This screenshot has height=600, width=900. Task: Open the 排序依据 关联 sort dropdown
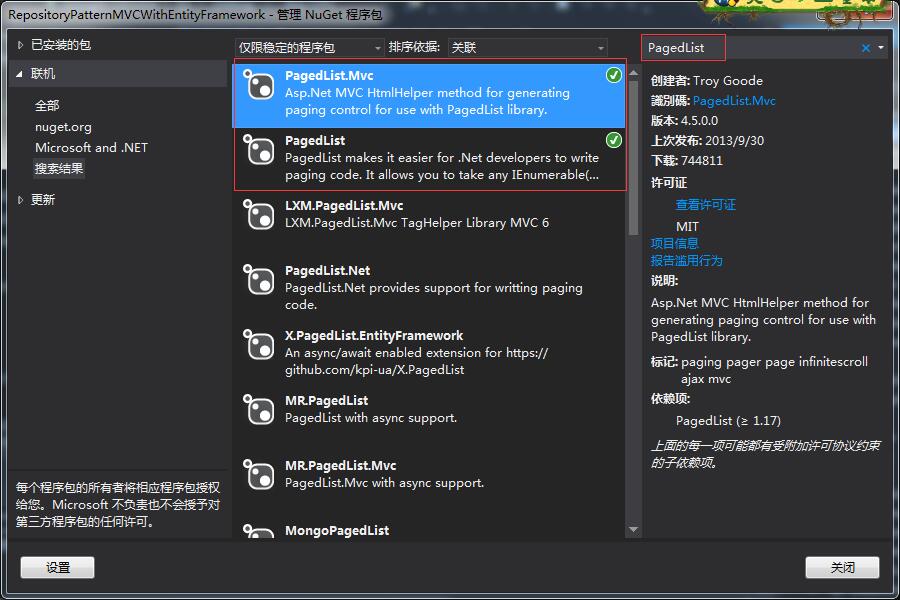point(527,48)
